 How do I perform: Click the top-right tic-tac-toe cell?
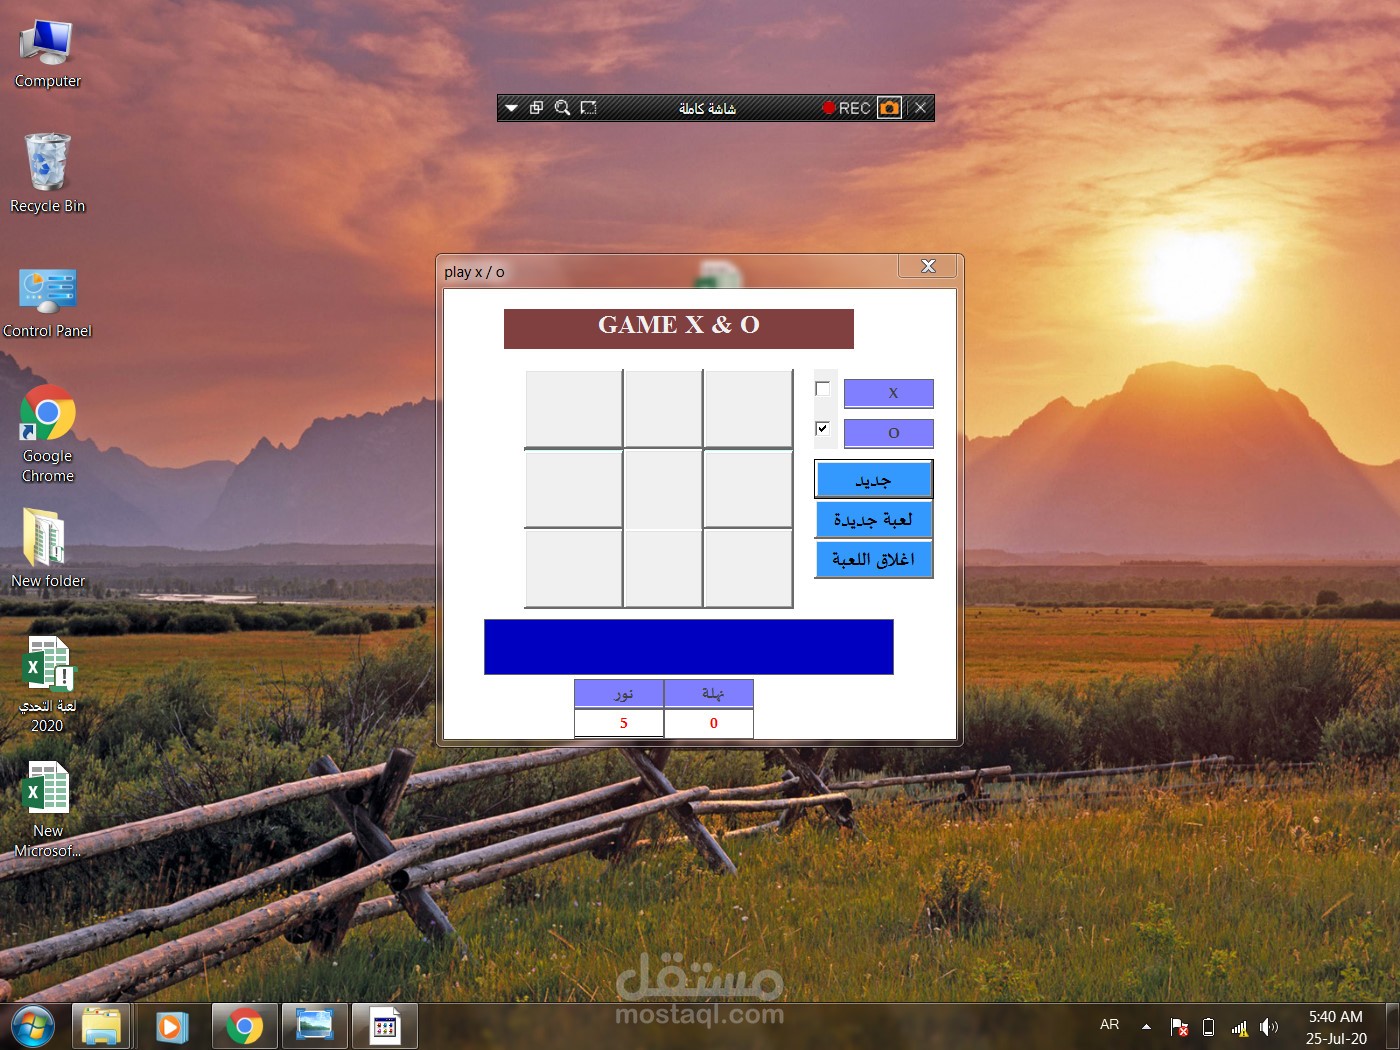748,409
